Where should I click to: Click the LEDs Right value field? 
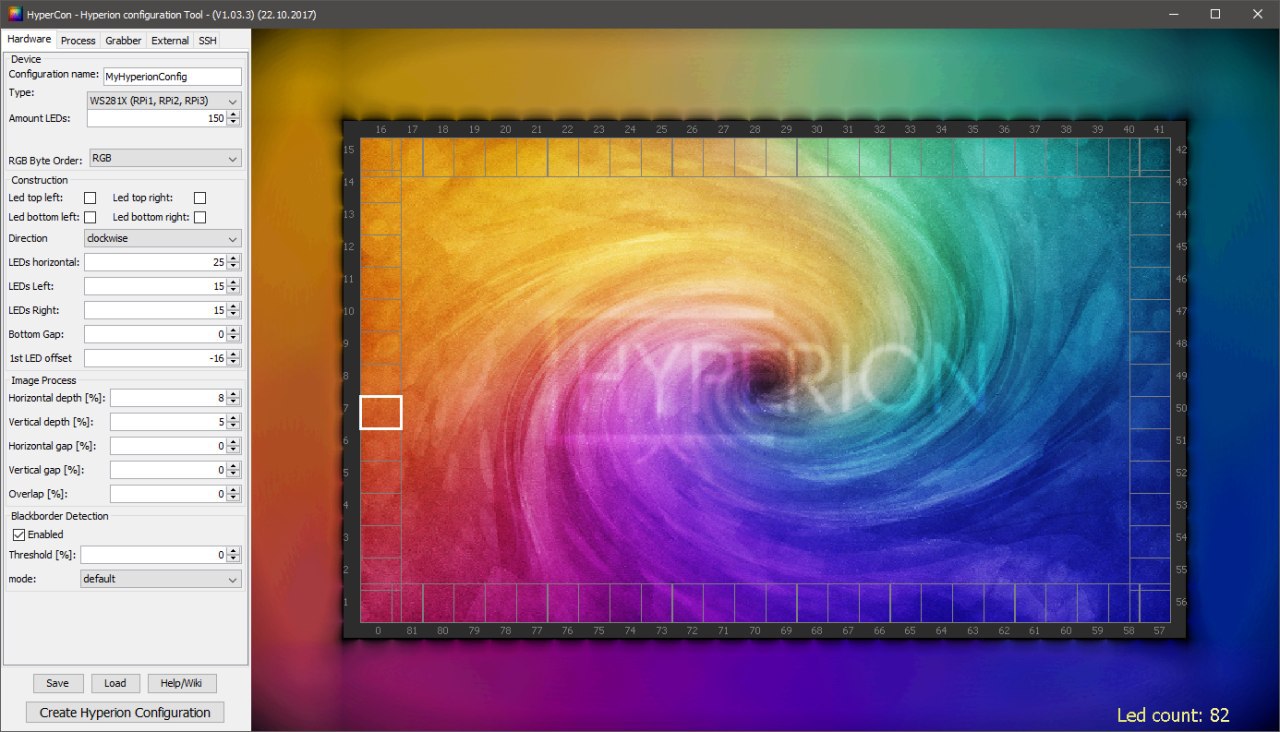tap(155, 310)
